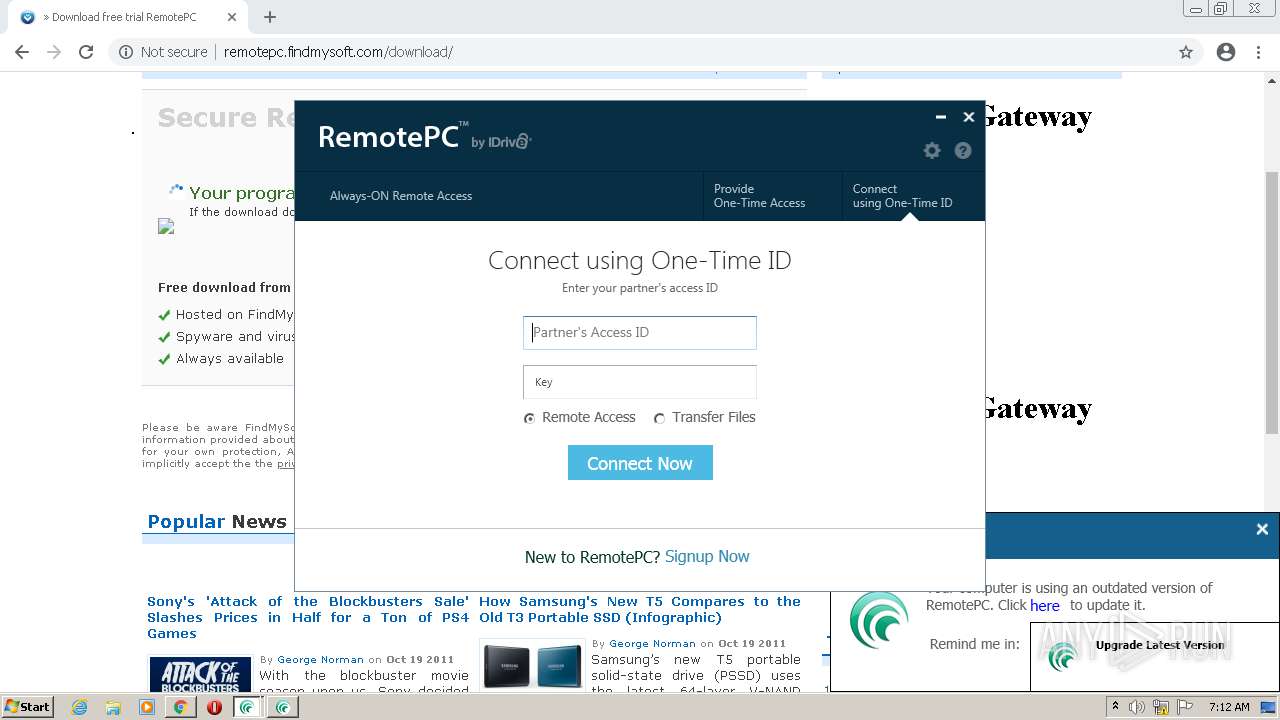Switch to first RemotePC taskbar item

(248, 707)
